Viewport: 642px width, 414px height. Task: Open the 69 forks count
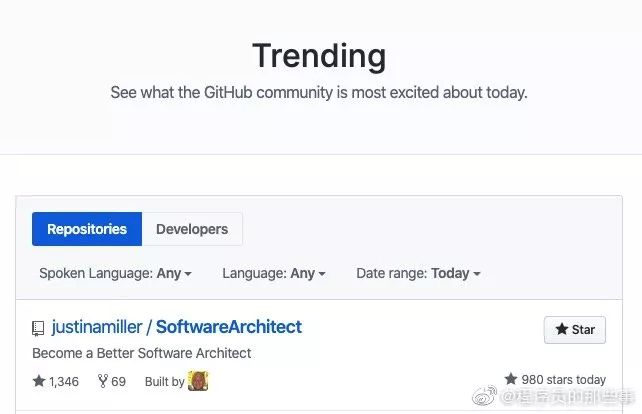pyautogui.click(x=118, y=382)
